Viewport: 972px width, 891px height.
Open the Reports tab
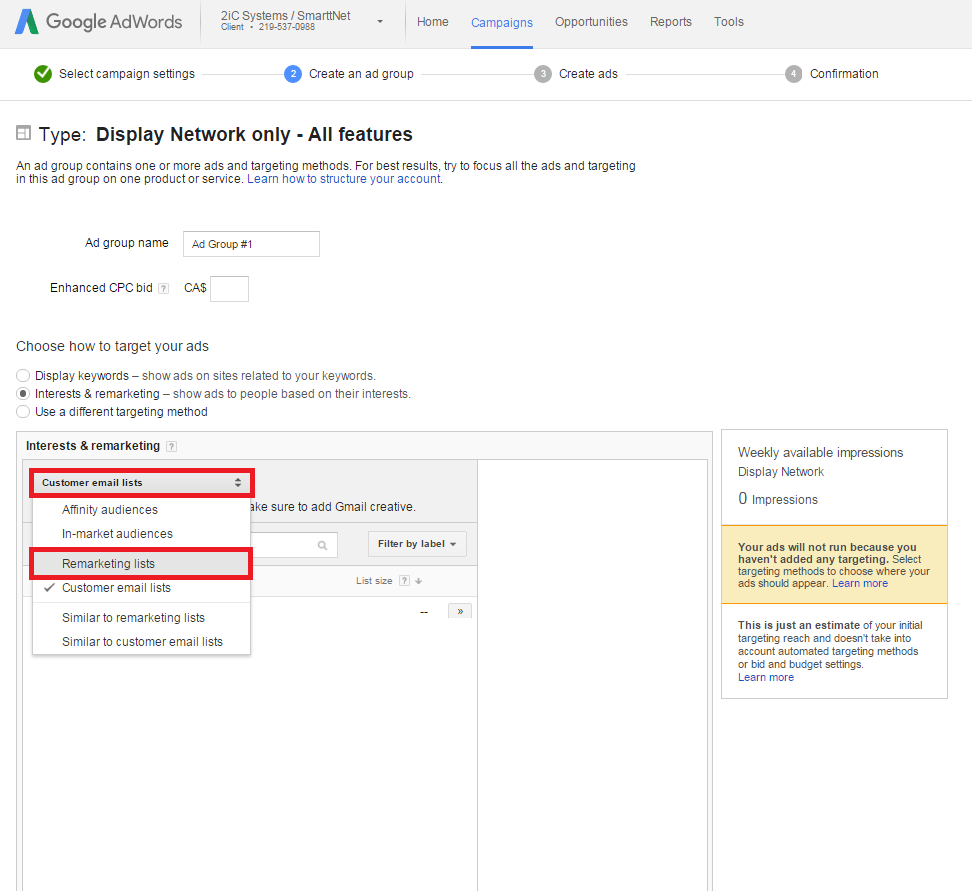pyautogui.click(x=671, y=22)
